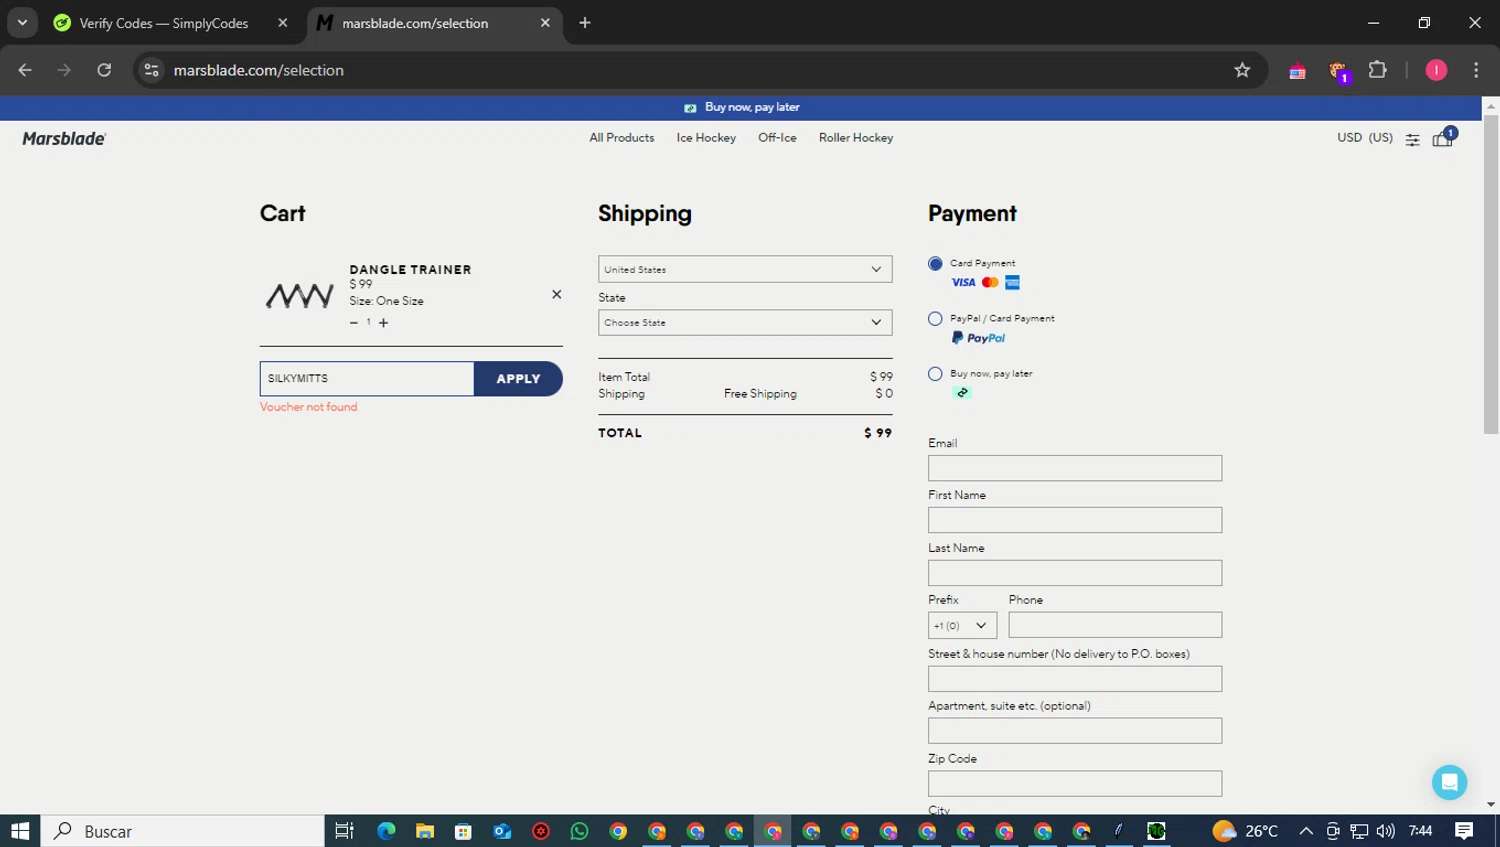Screen dimensions: 1500x847
Task: Show hidden system tray icons
Action: pos(1306,831)
